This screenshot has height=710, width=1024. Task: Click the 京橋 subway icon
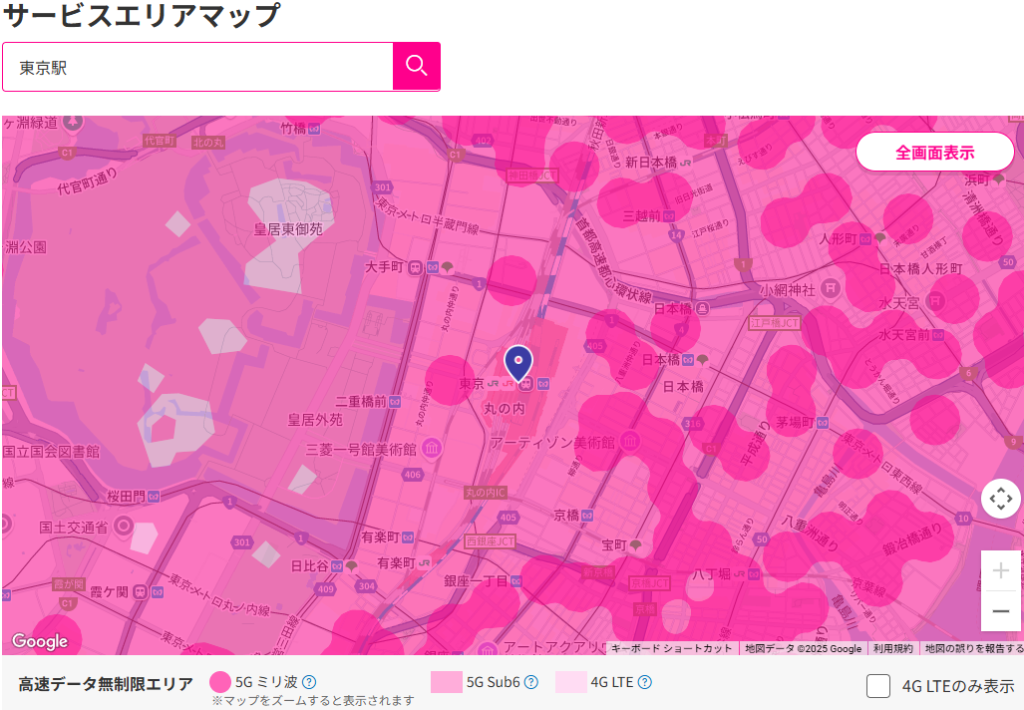coord(587,515)
